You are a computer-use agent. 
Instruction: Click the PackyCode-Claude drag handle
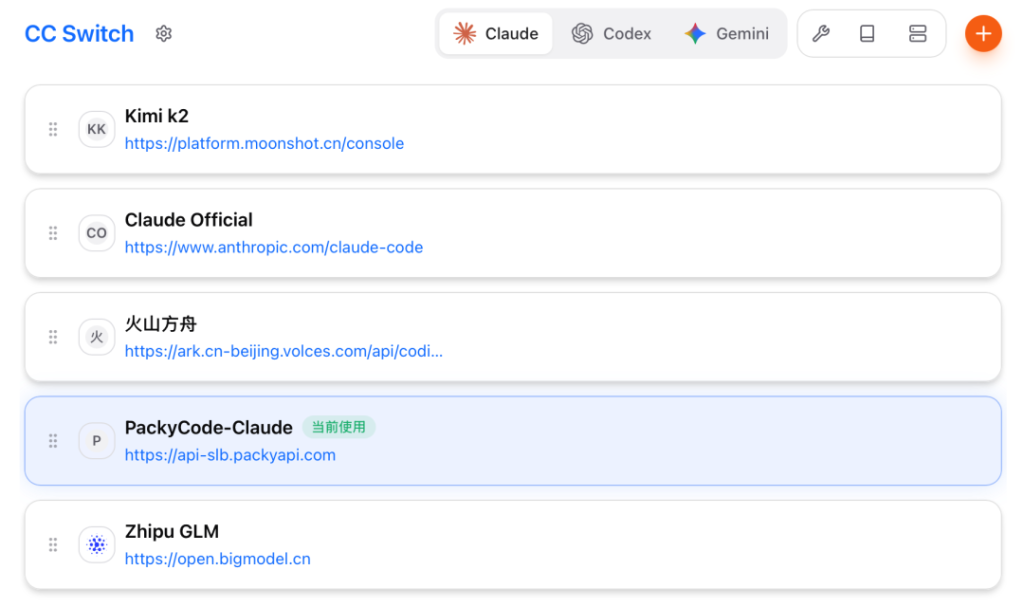pos(53,441)
